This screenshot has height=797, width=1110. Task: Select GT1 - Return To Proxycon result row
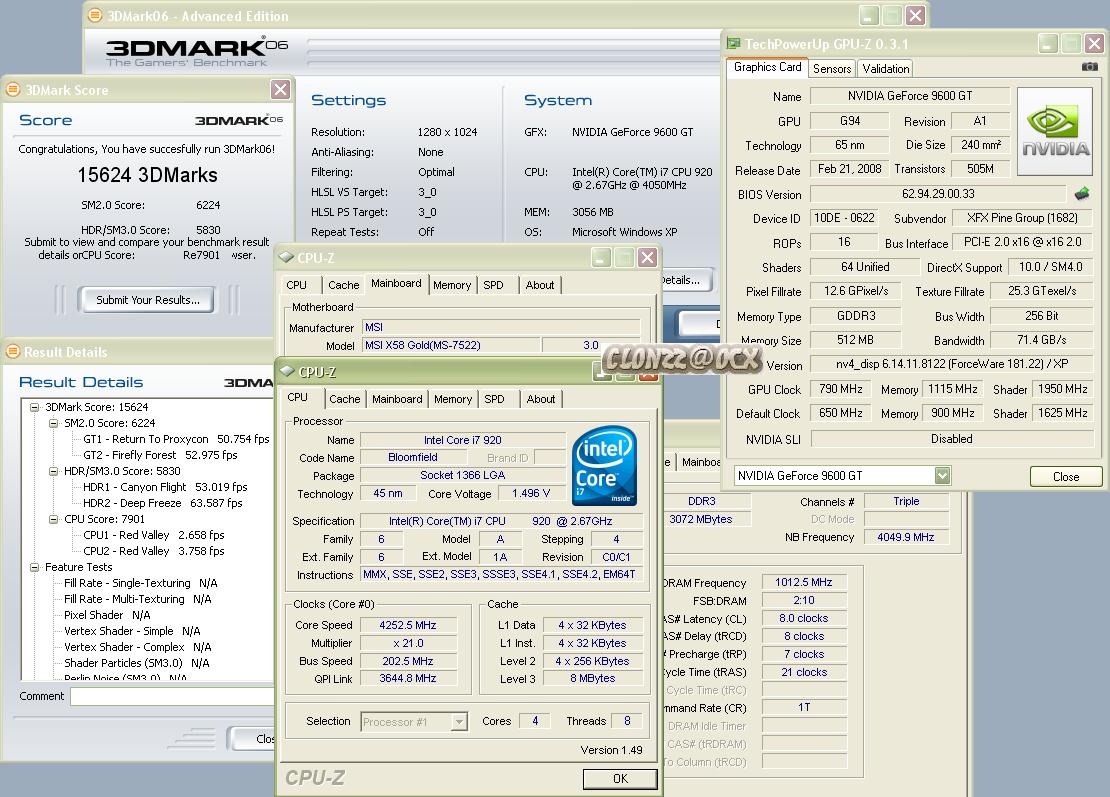(x=176, y=440)
